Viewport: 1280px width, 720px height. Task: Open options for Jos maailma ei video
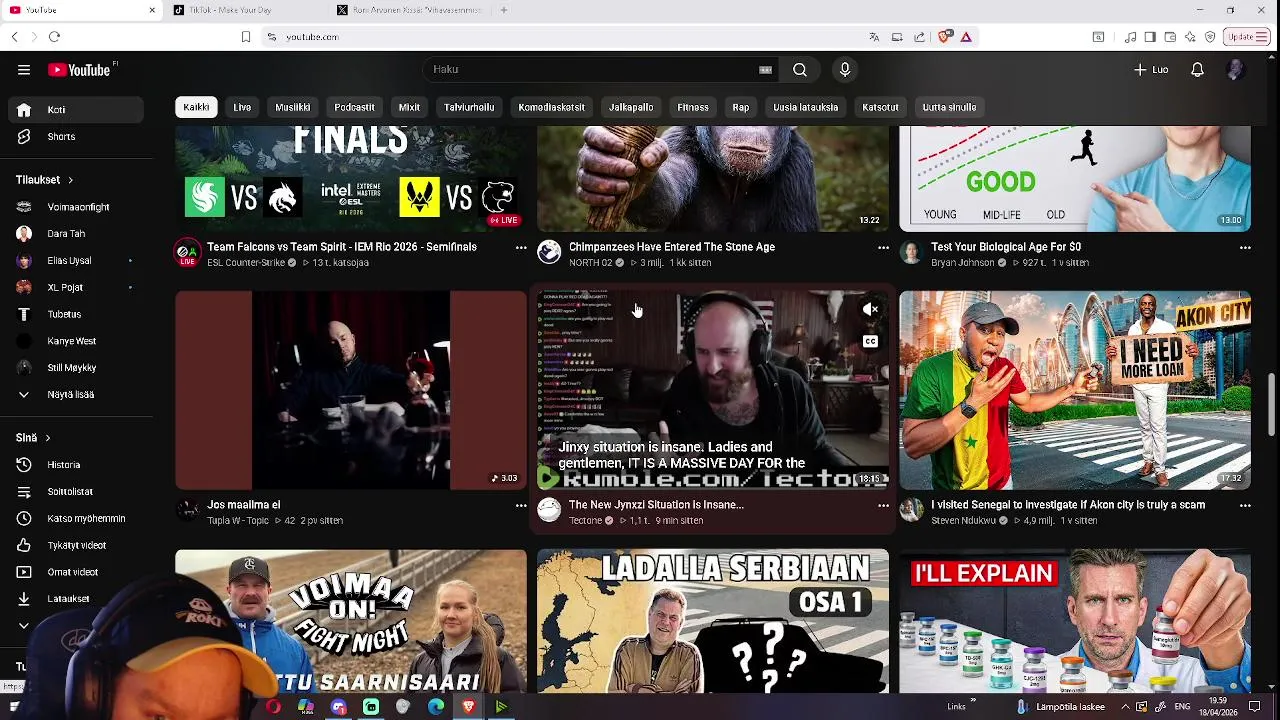pos(521,506)
